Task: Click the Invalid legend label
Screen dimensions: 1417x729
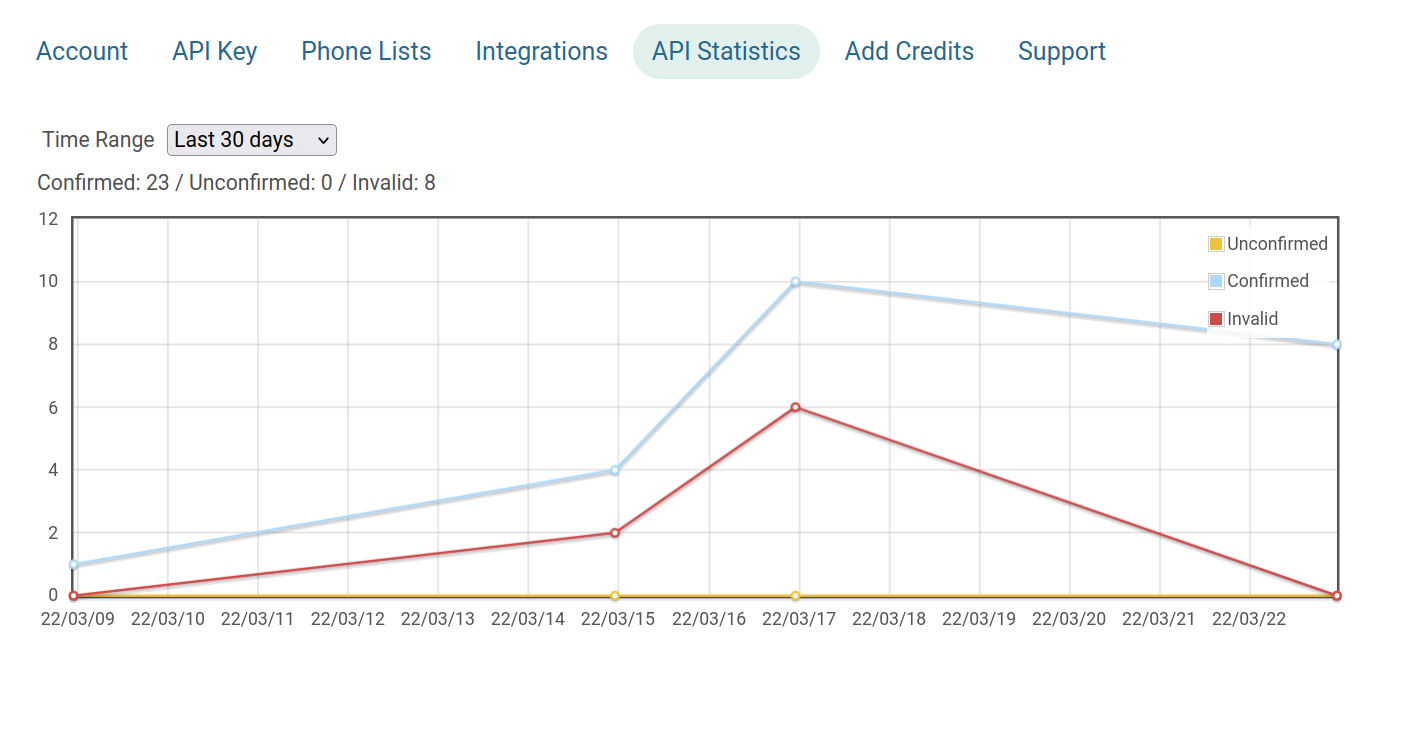Action: click(1253, 319)
